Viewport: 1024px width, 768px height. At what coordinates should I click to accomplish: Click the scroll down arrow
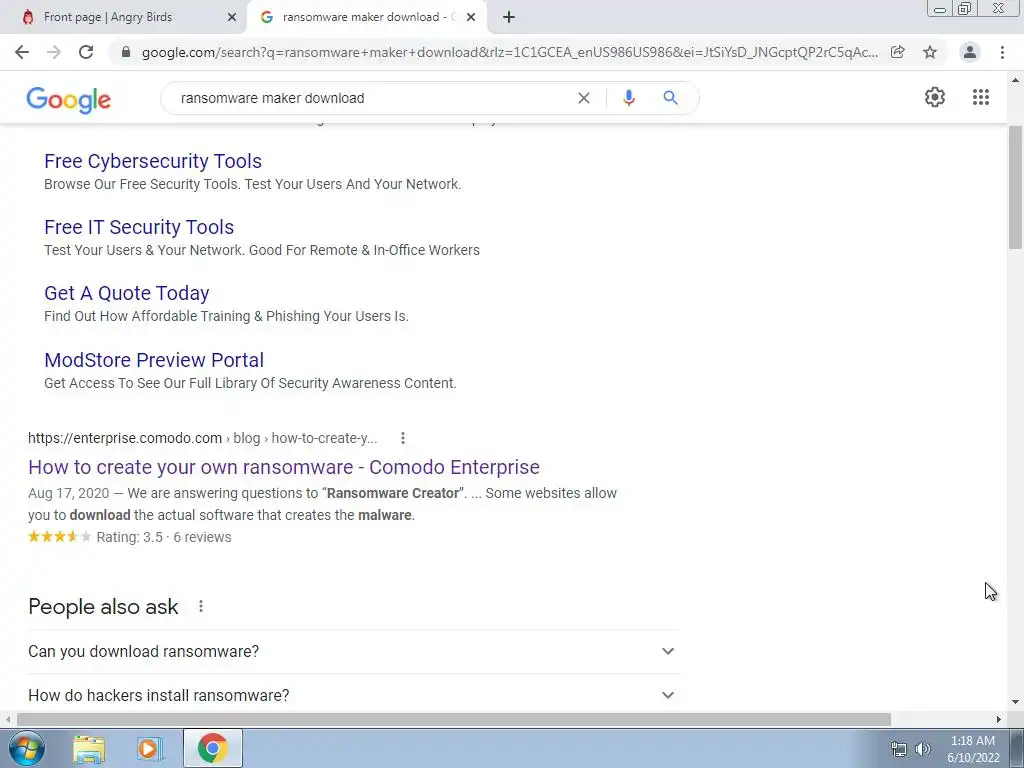[1015, 703]
